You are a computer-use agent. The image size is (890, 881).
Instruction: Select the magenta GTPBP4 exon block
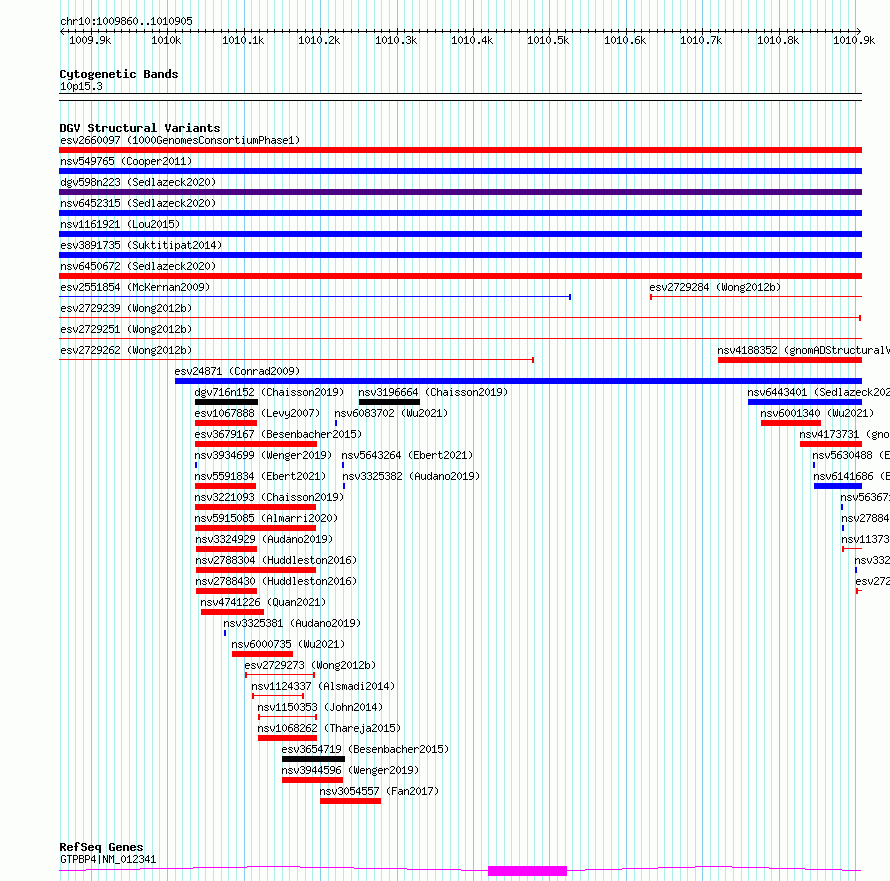tap(527, 871)
